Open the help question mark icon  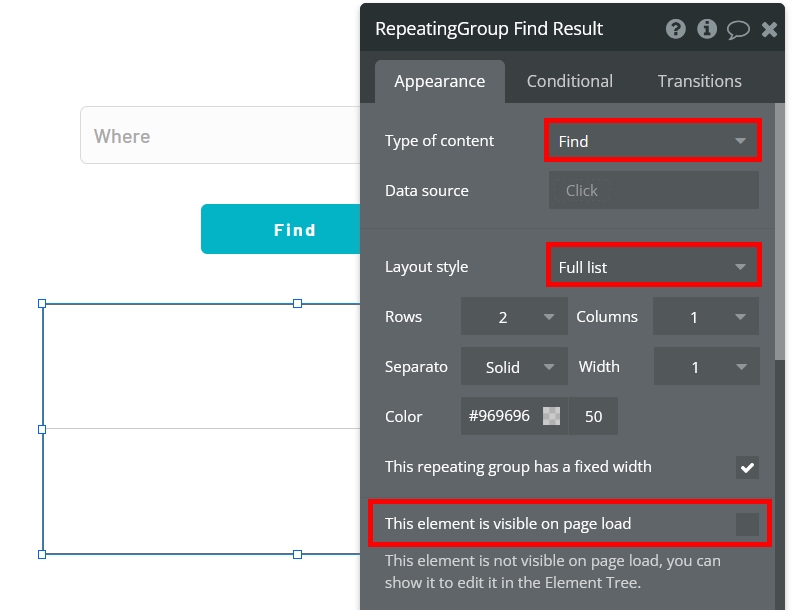click(x=675, y=29)
